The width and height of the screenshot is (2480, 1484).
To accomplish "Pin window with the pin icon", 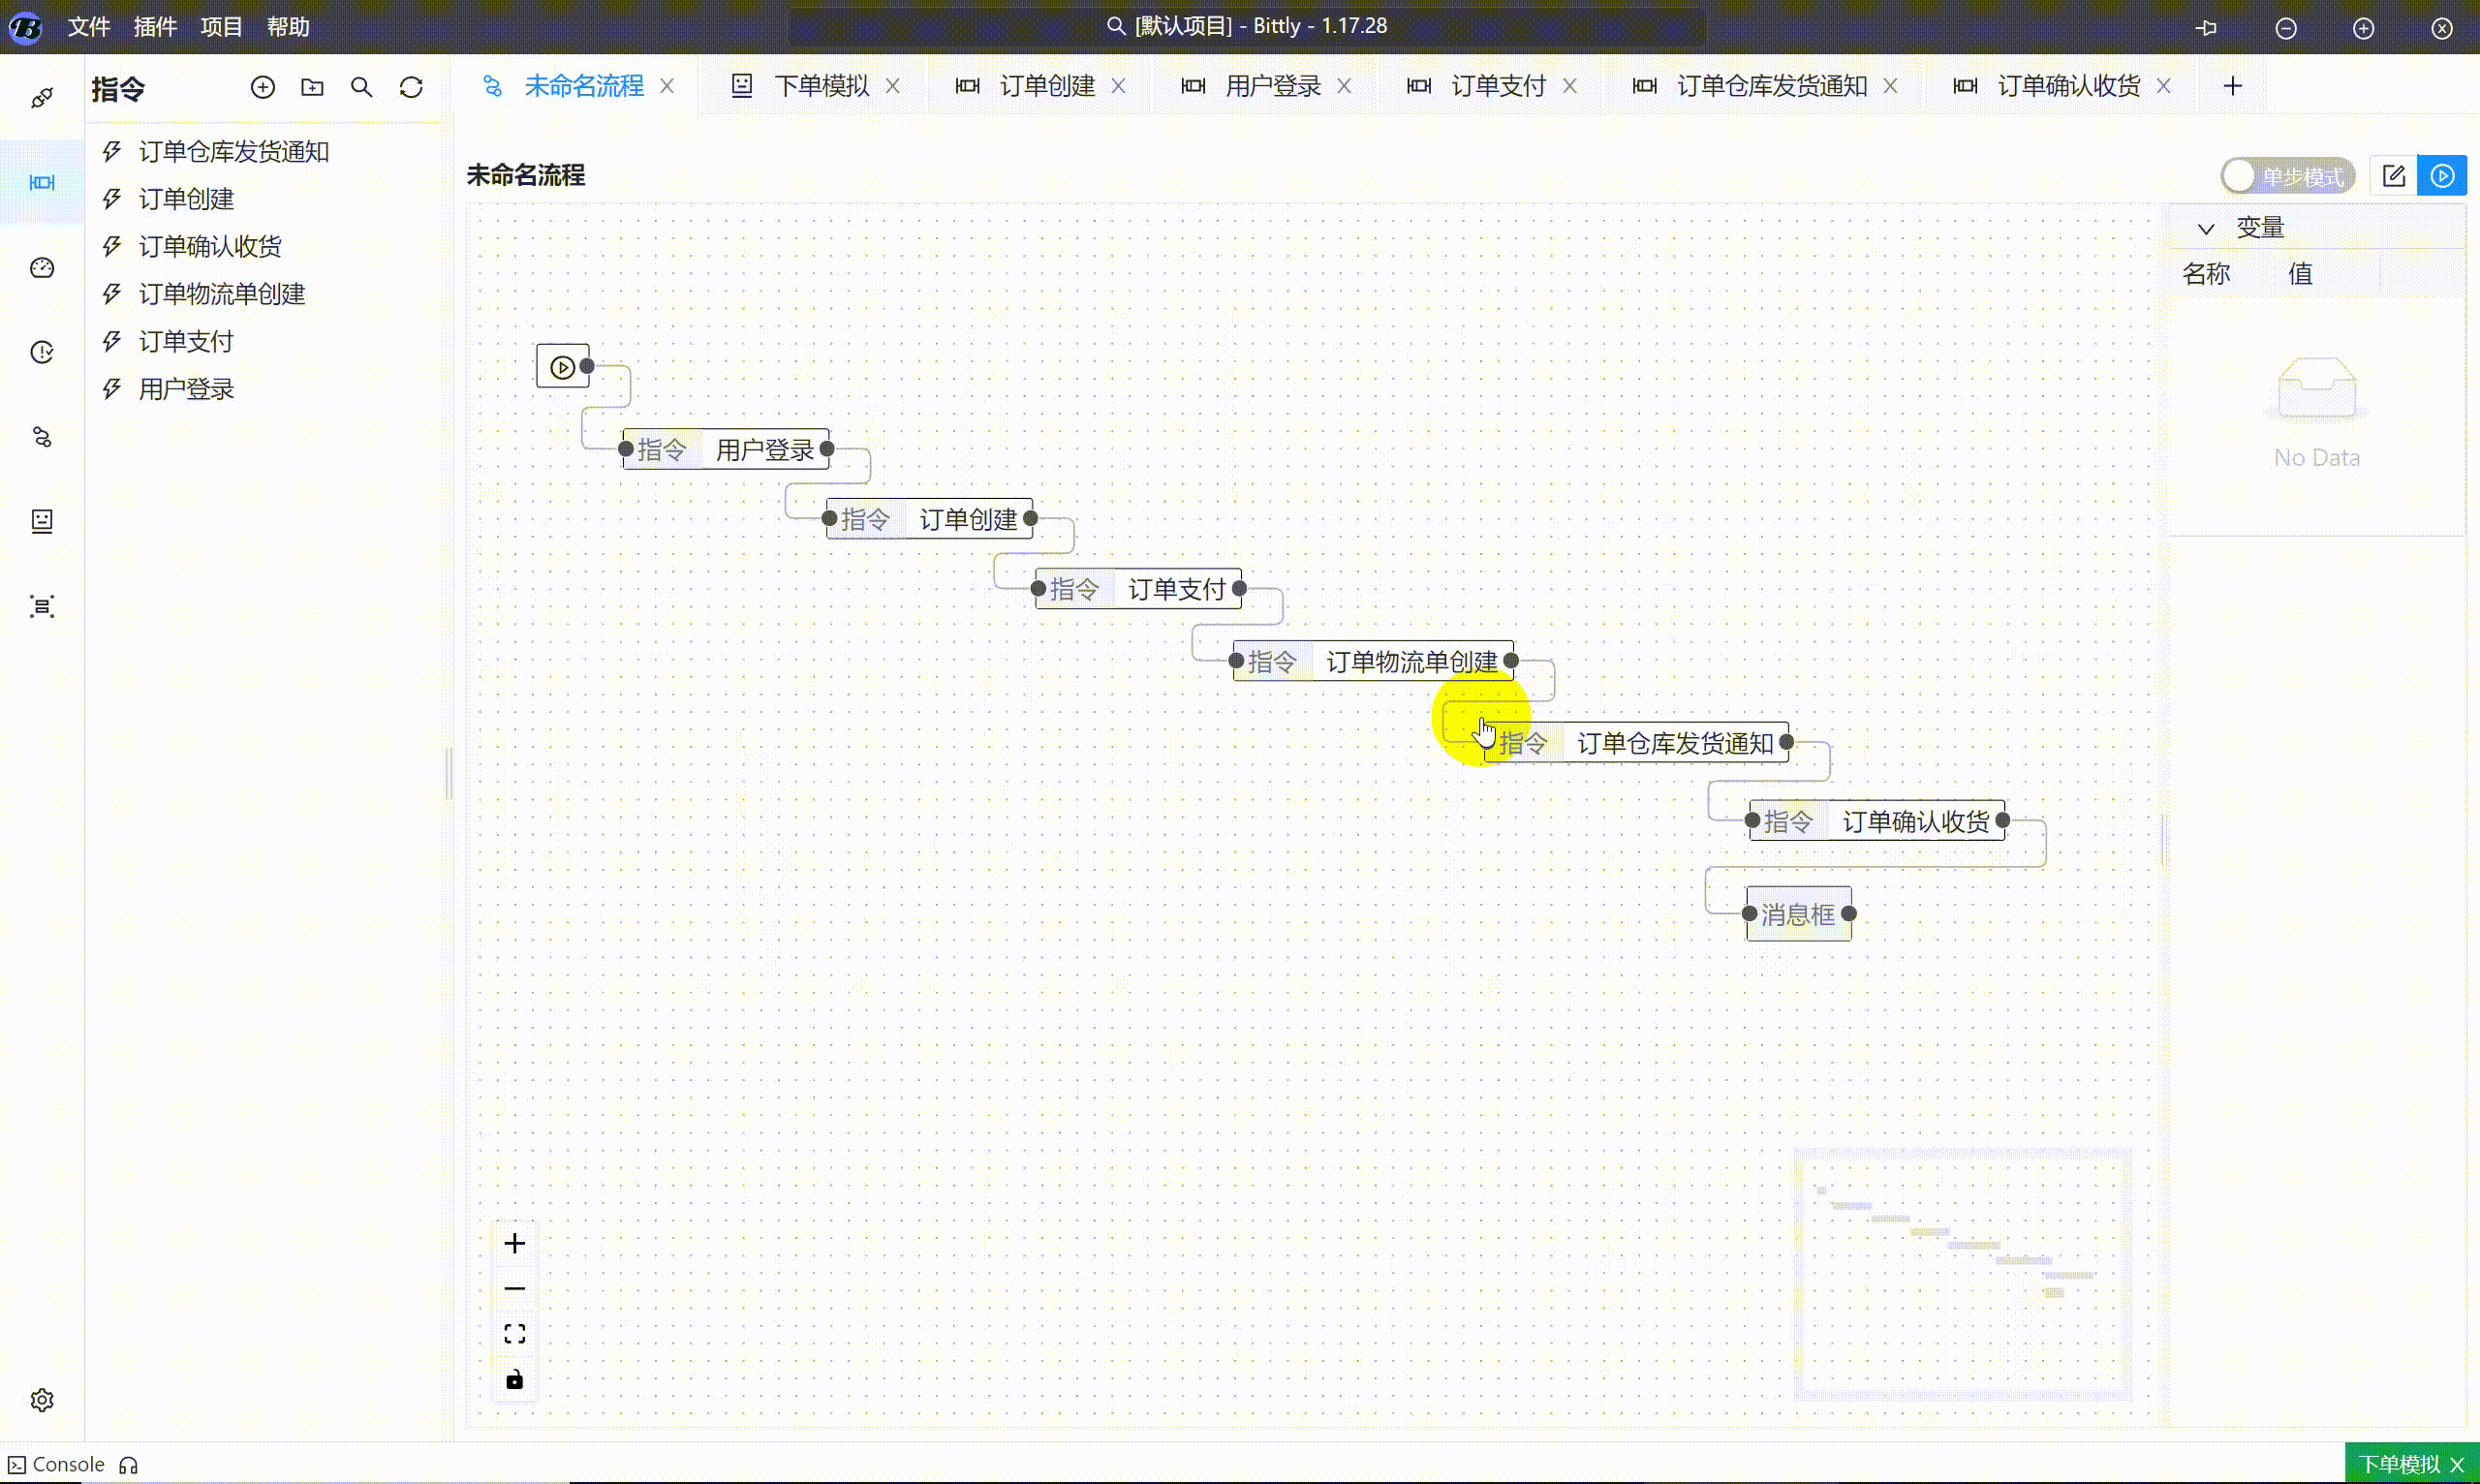I will pyautogui.click(x=2206, y=28).
